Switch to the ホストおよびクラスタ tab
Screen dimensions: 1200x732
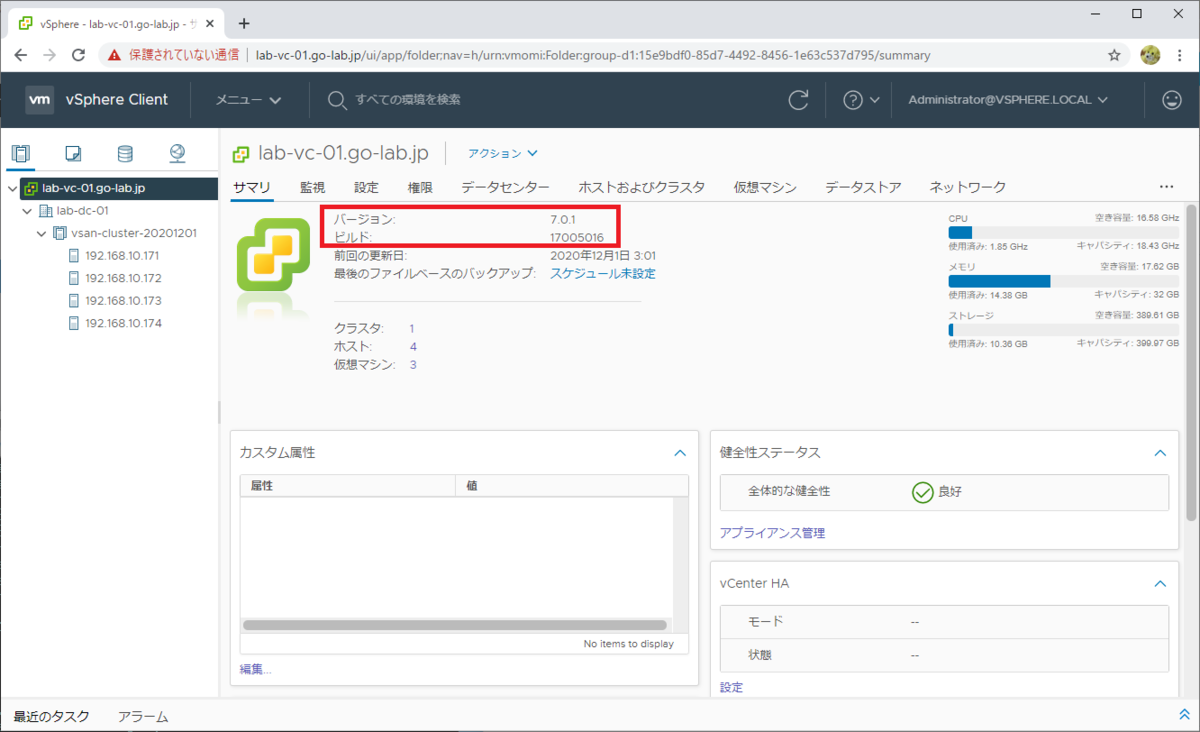pyautogui.click(x=641, y=187)
